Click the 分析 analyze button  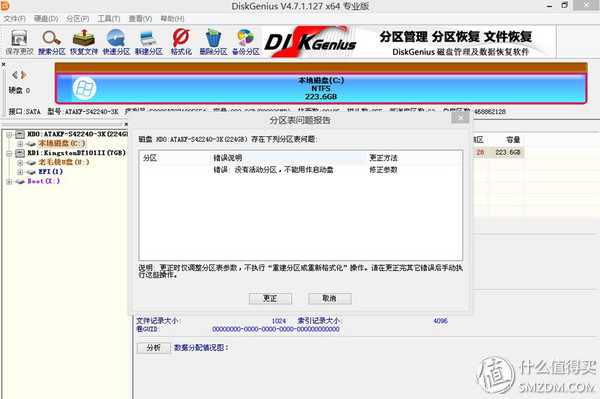coord(153,348)
